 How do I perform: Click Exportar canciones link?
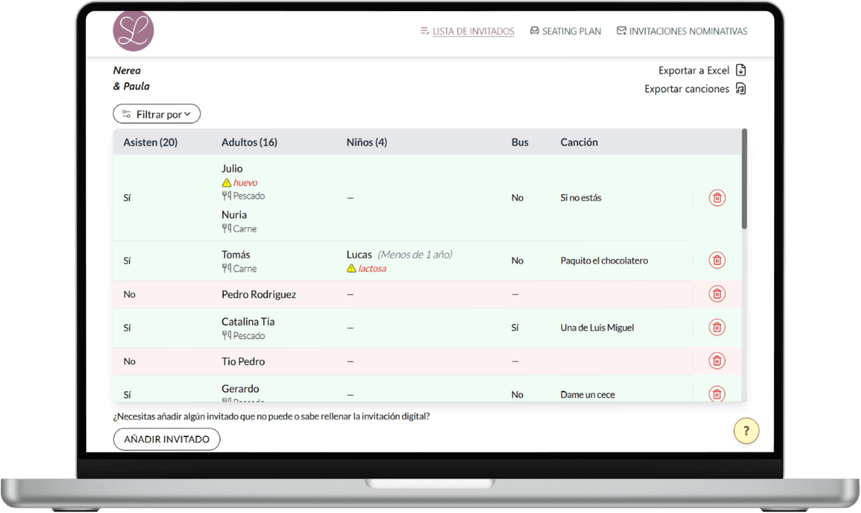click(686, 89)
